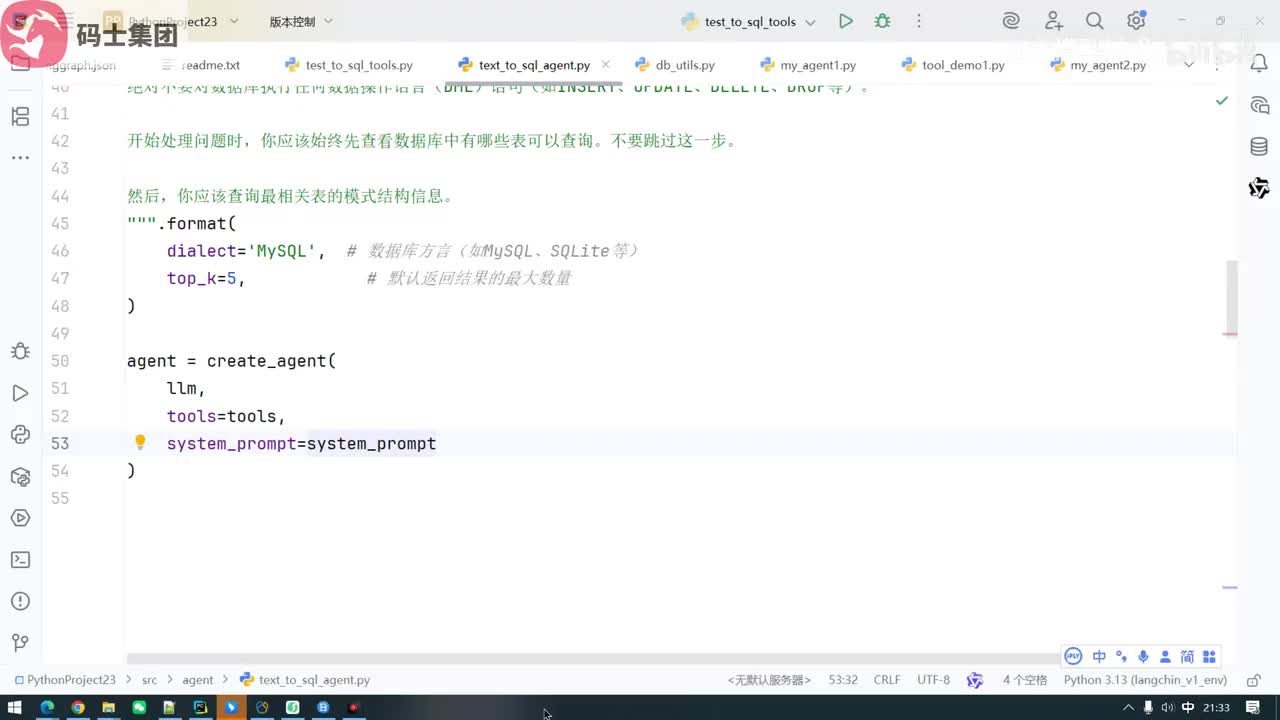Image resolution: width=1280 pixels, height=720 pixels.
Task: Switch to test_to_sql_tools.py tab
Action: pos(349,65)
